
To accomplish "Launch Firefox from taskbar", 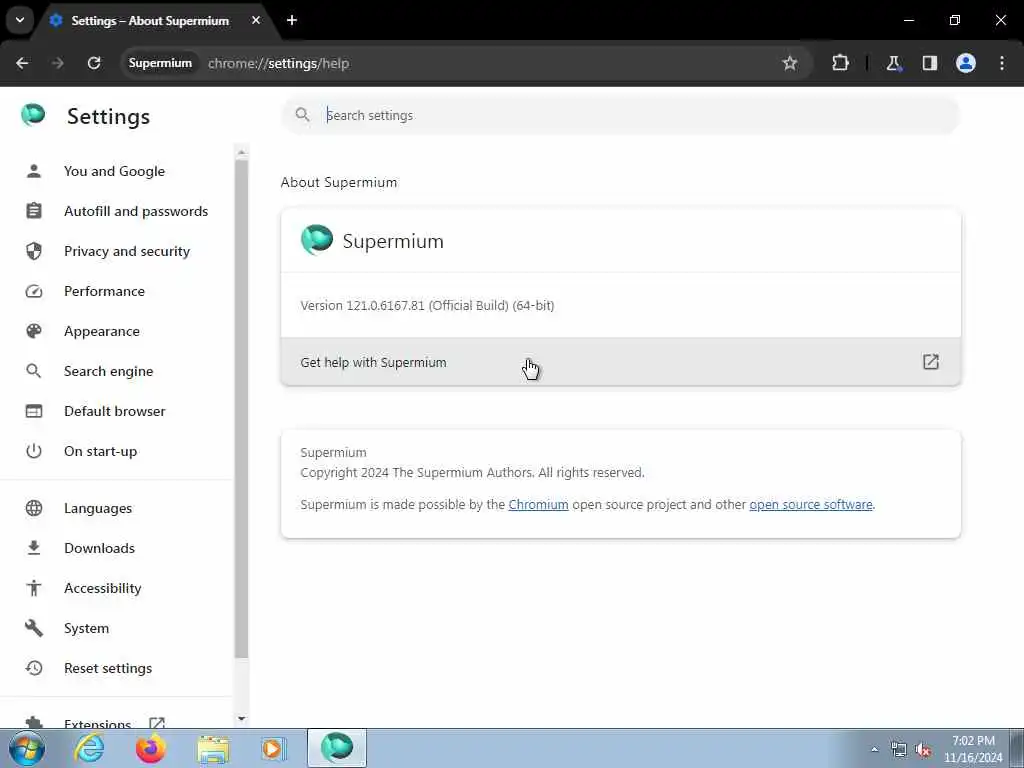I will click(x=150, y=748).
